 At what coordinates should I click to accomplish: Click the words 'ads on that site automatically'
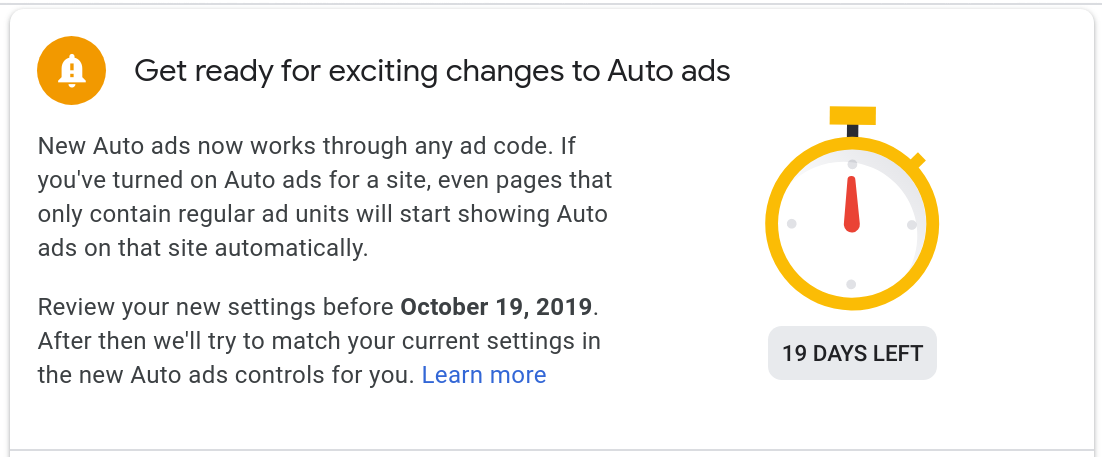click(202, 248)
